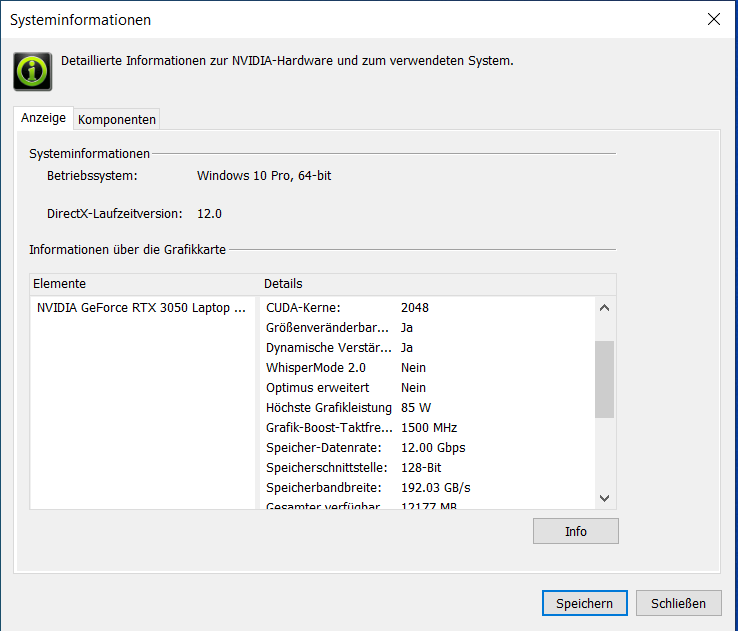Click Windows 10 Pro, 64-bit text
This screenshot has height=631, width=738.
point(264,176)
